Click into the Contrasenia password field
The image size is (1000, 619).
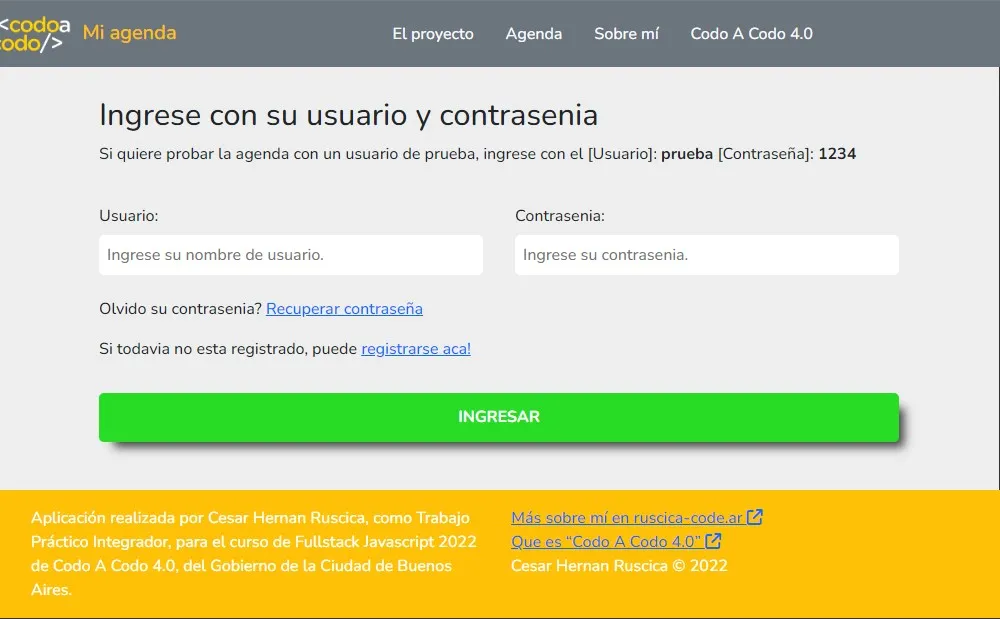coord(706,255)
